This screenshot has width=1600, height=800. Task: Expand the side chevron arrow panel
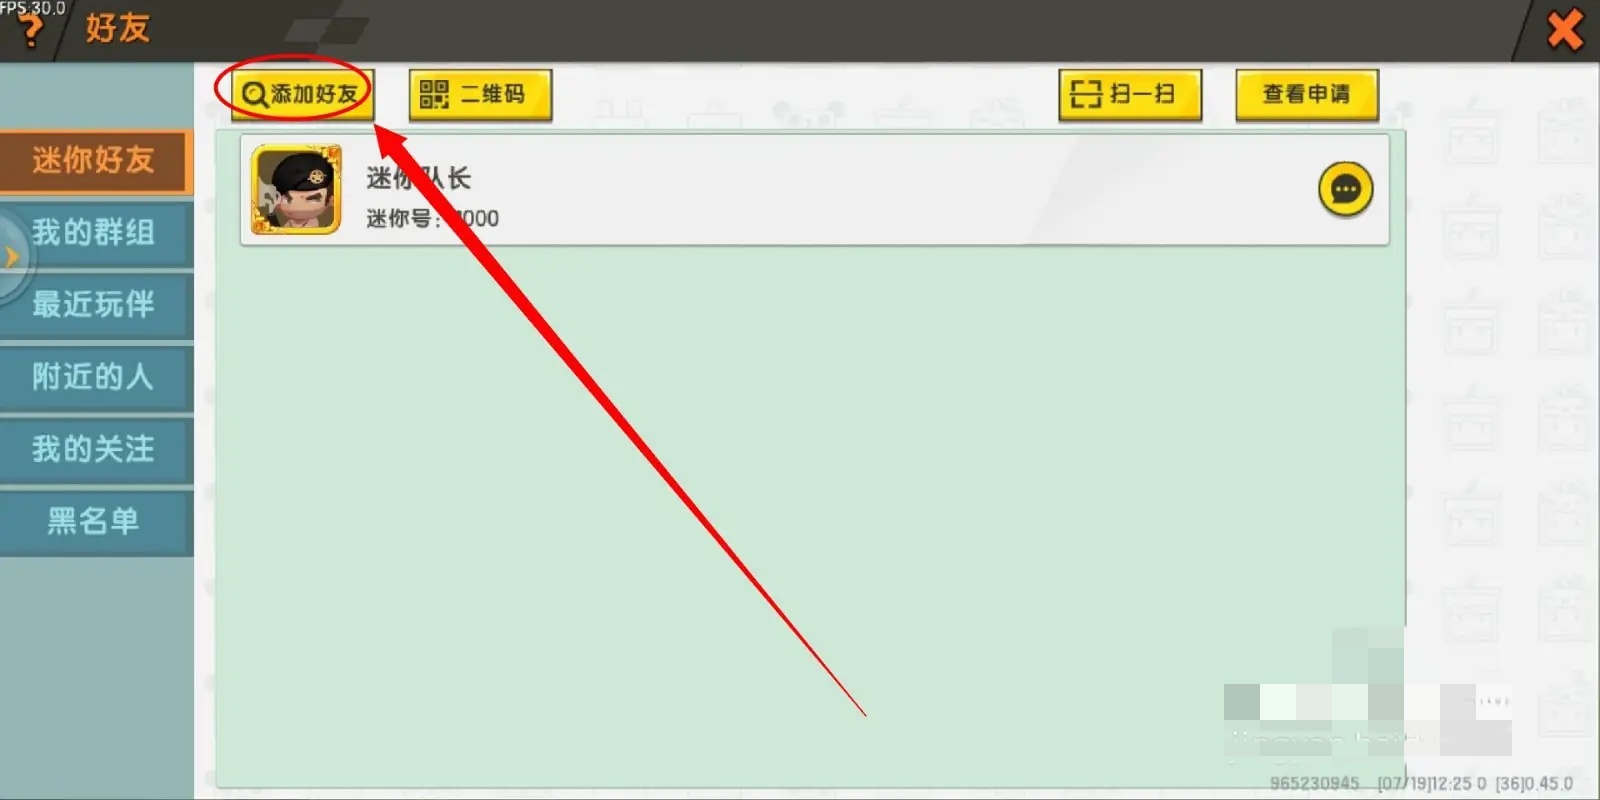point(12,257)
